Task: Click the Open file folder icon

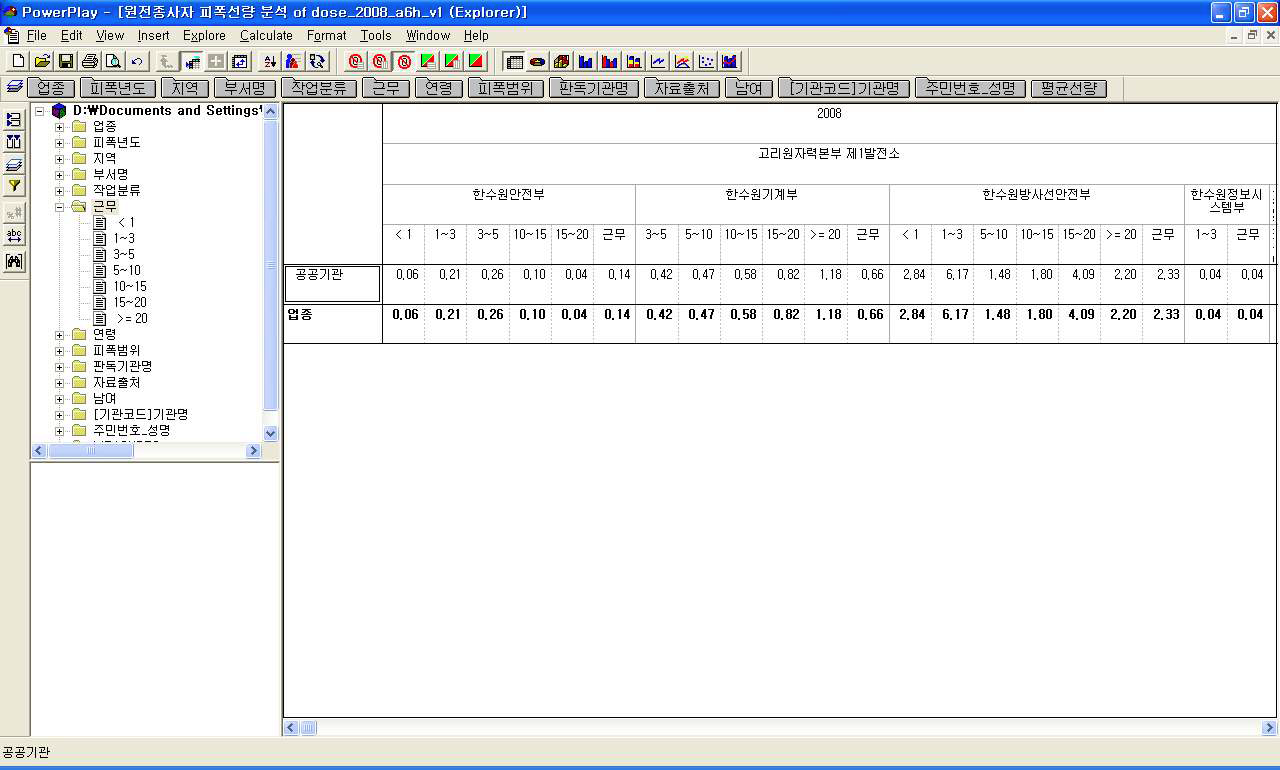Action: tap(42, 61)
